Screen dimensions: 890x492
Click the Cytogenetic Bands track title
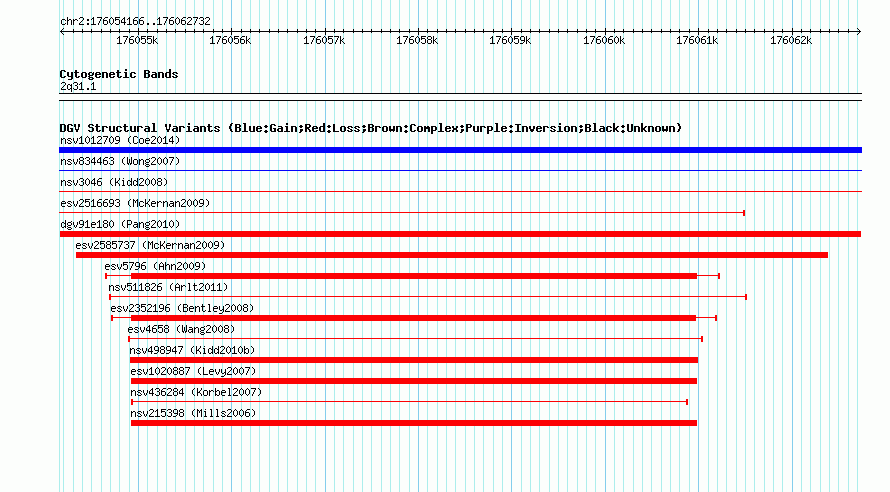pyautogui.click(x=119, y=74)
